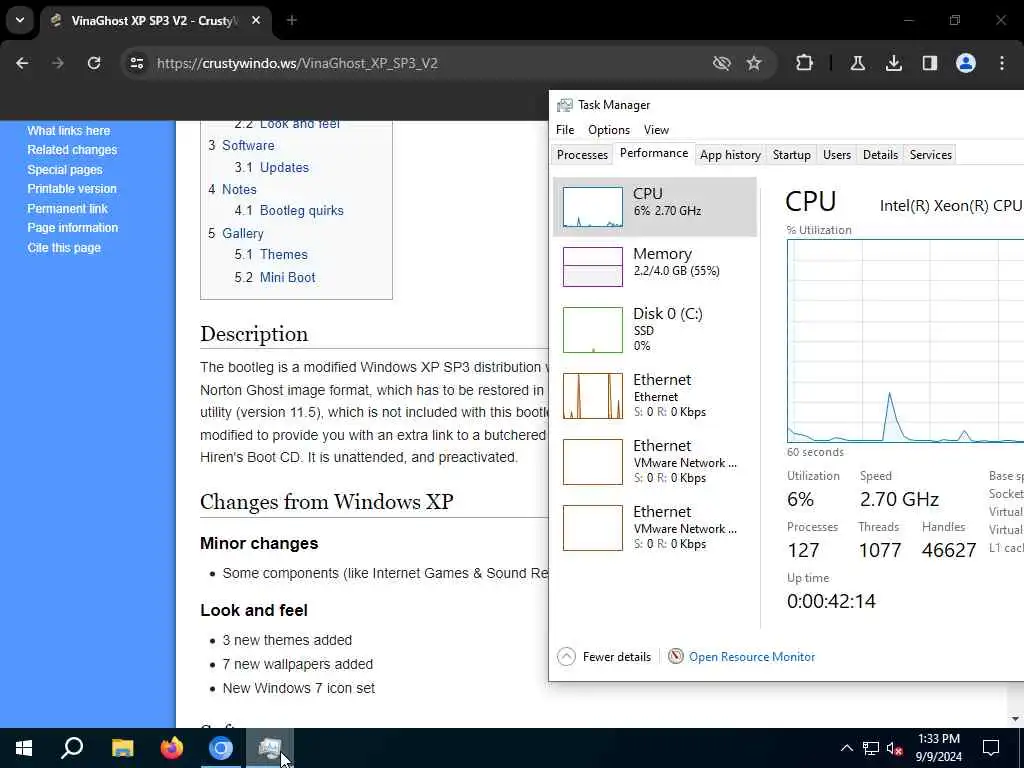This screenshot has width=1024, height=768.
Task: Reload the page with the refresh icon
Action: coord(94,63)
